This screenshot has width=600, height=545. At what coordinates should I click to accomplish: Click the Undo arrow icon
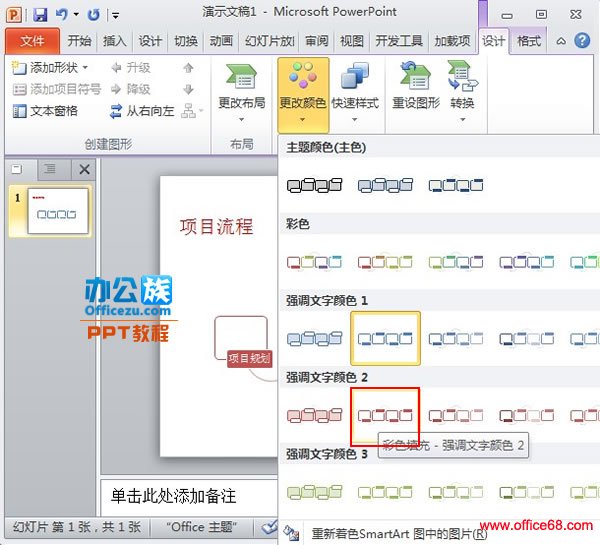pyautogui.click(x=61, y=15)
